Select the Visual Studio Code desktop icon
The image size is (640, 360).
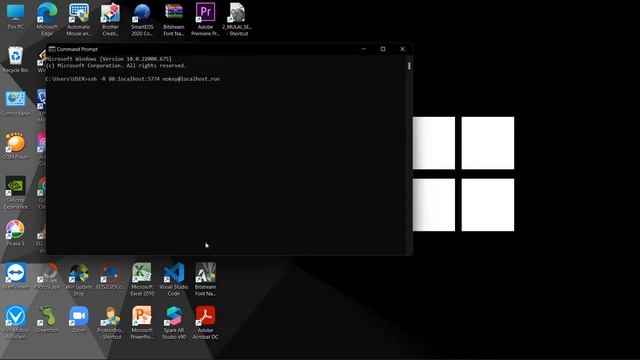(x=174, y=280)
